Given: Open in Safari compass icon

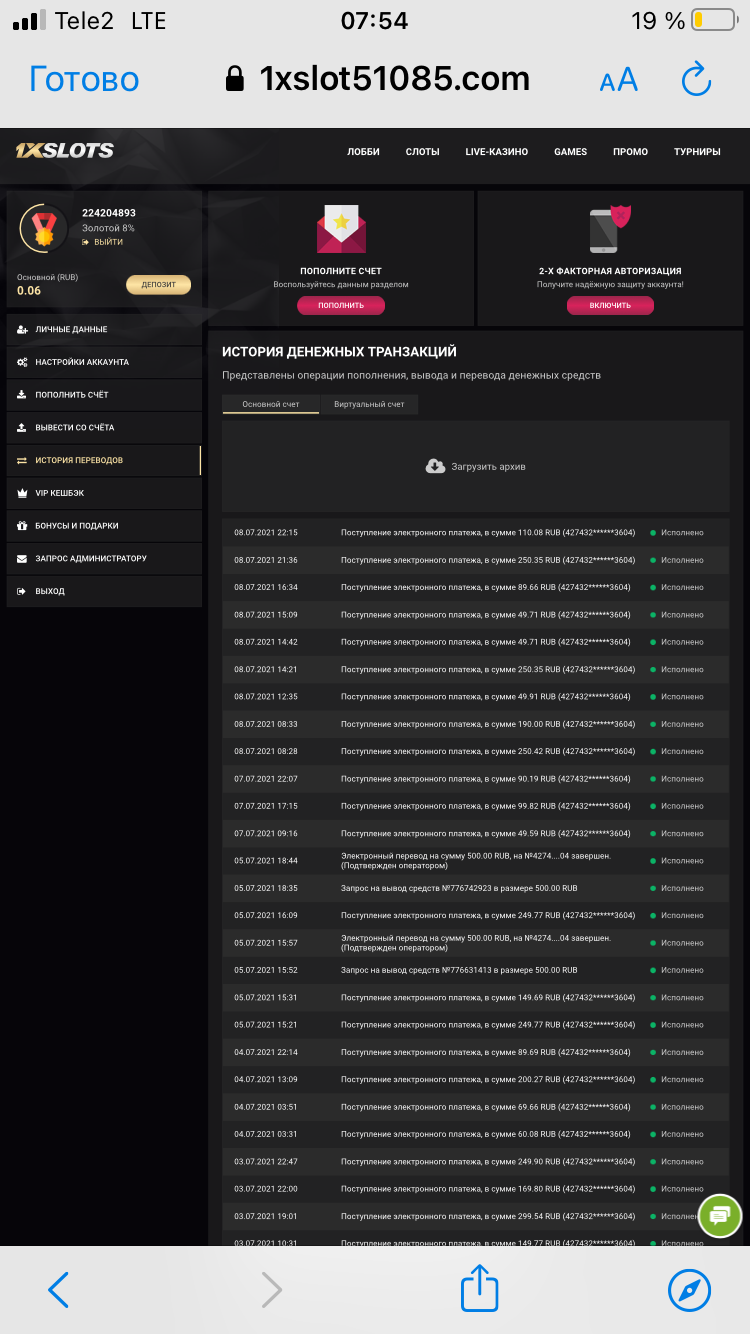Looking at the screenshot, I should 689,1290.
